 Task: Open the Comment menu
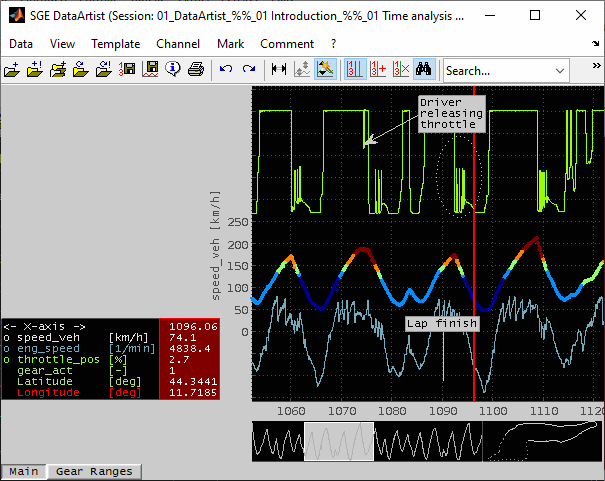click(x=287, y=44)
